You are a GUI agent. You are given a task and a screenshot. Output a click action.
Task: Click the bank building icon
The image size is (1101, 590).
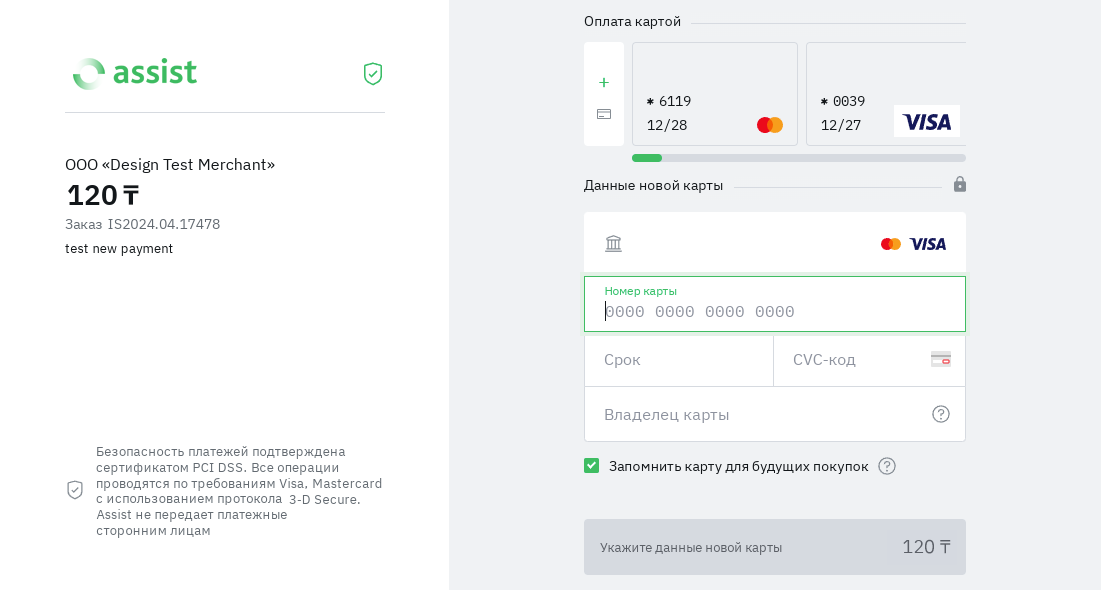pos(614,243)
